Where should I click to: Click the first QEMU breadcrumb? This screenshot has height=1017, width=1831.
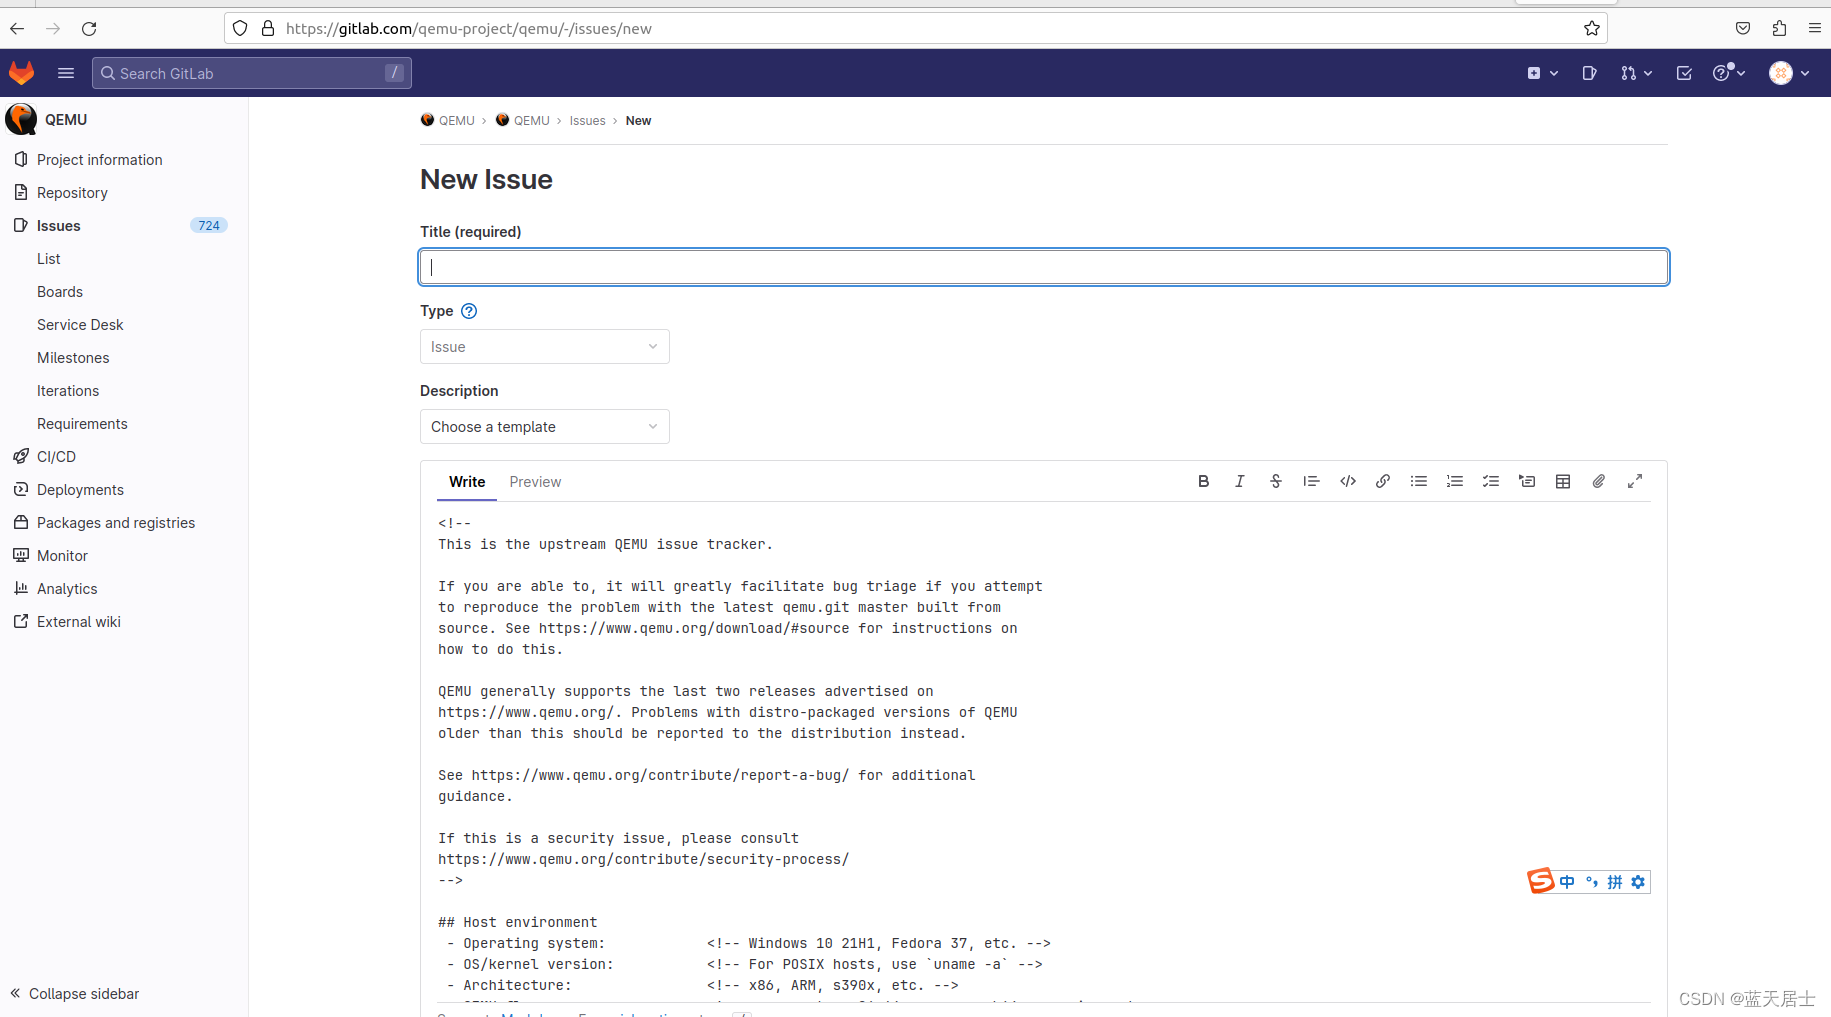pos(448,121)
